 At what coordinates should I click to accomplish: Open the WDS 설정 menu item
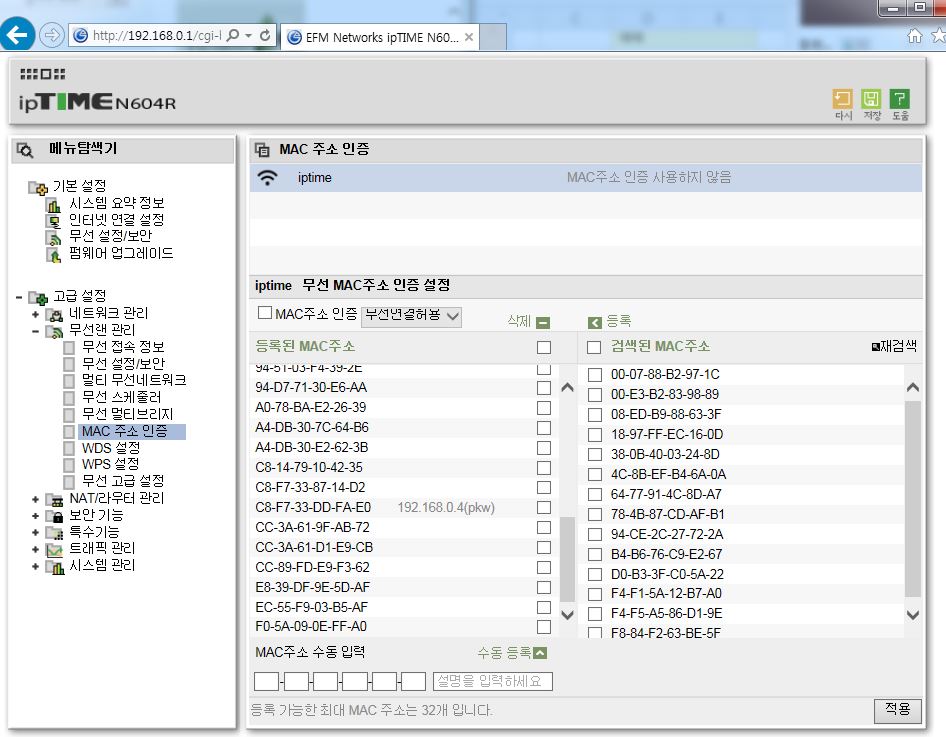111,448
